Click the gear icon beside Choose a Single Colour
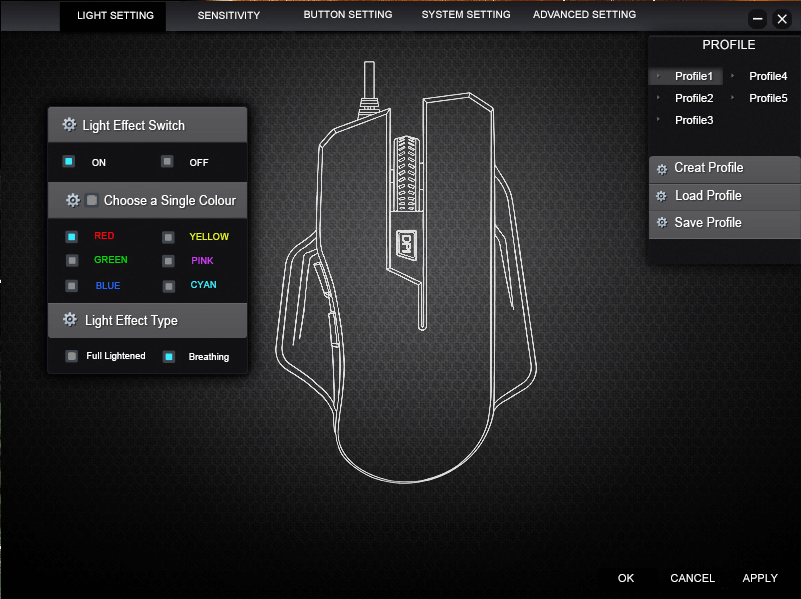The width and height of the screenshot is (801, 599). (72, 200)
